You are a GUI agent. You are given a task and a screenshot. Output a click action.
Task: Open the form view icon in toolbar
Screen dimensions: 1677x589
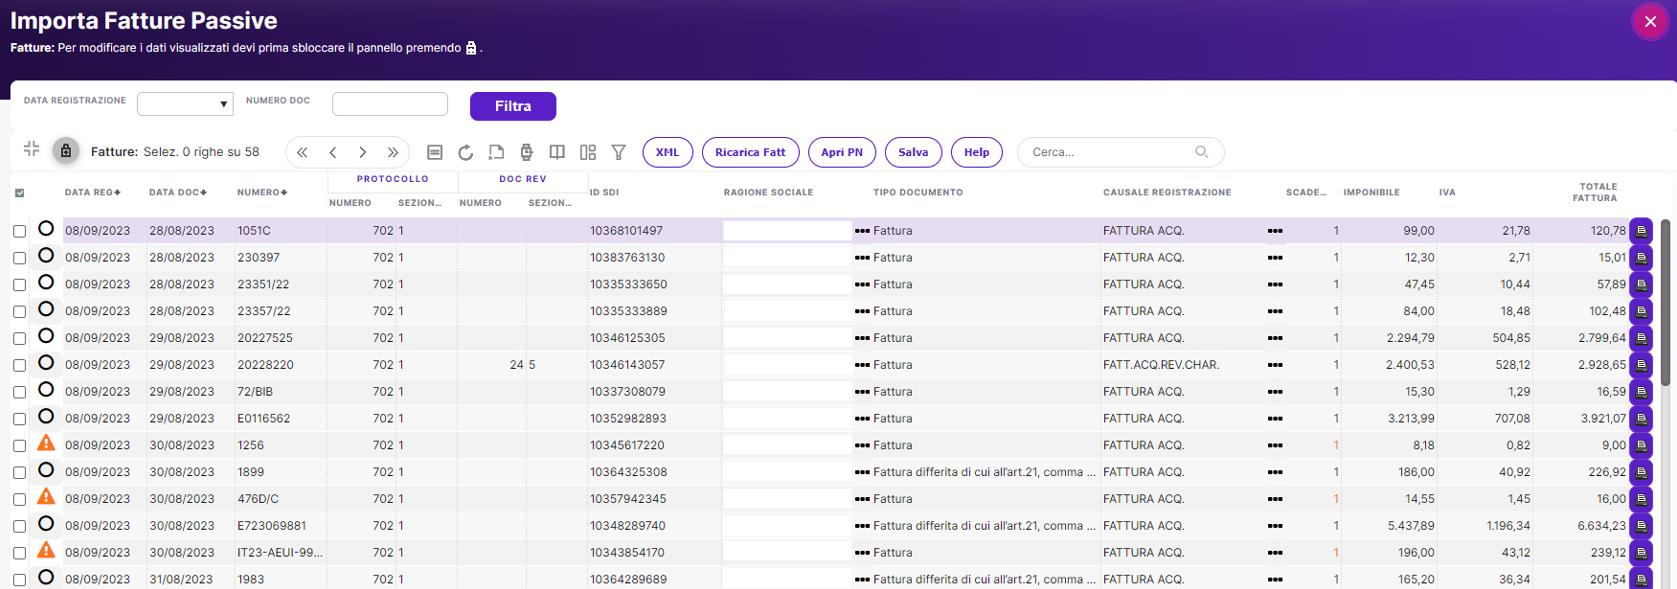[x=435, y=152]
